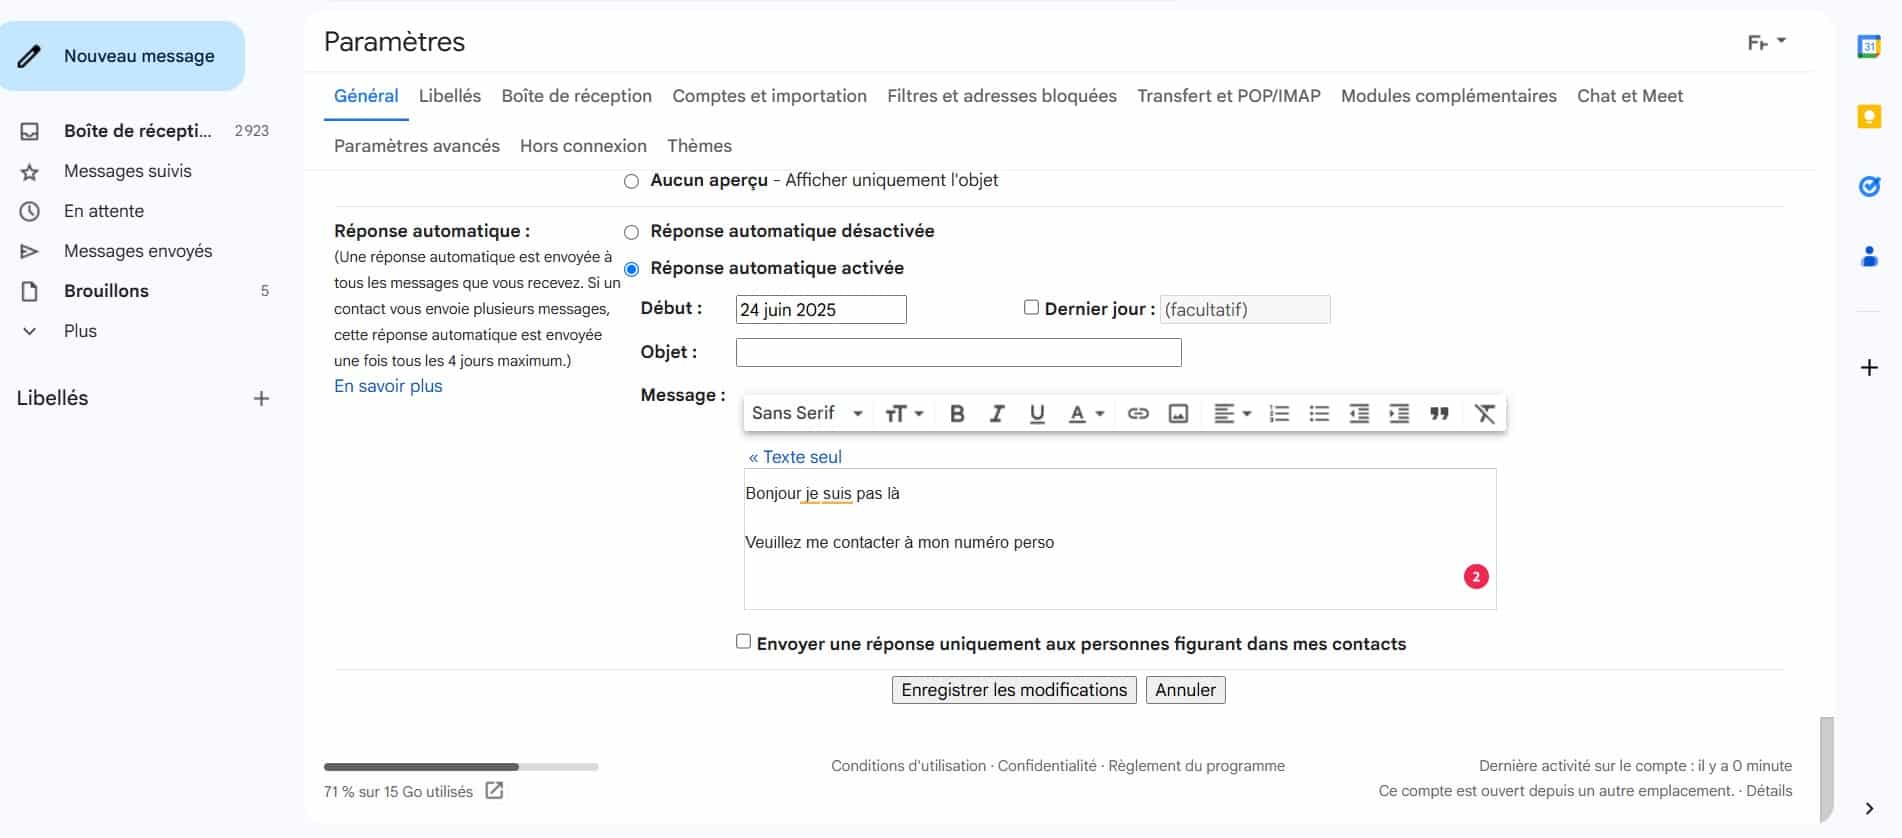Open account activity Détails link
Viewport: 1902px width, 838px height.
[1769, 791]
